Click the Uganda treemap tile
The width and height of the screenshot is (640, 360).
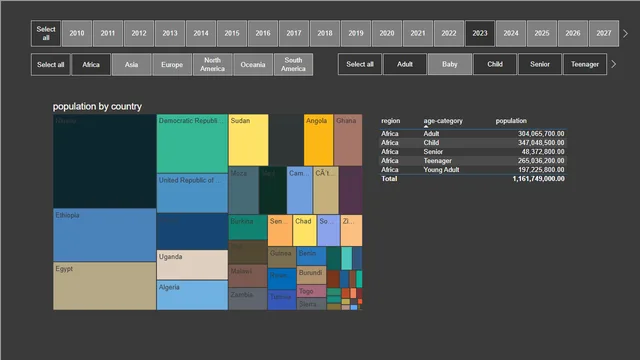[192, 265]
